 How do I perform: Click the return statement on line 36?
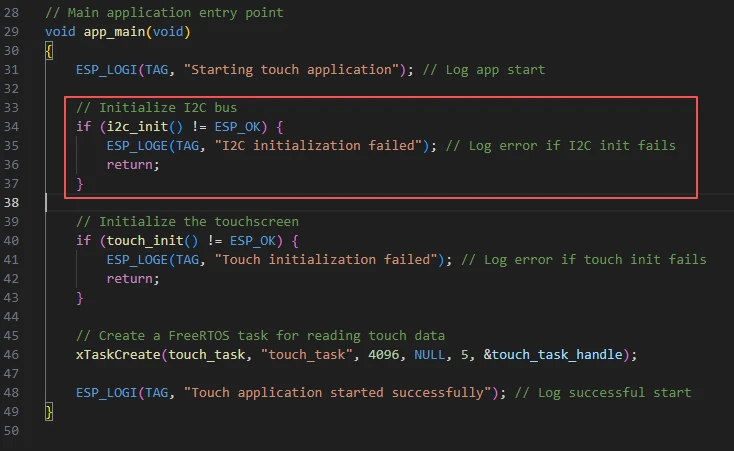click(133, 164)
